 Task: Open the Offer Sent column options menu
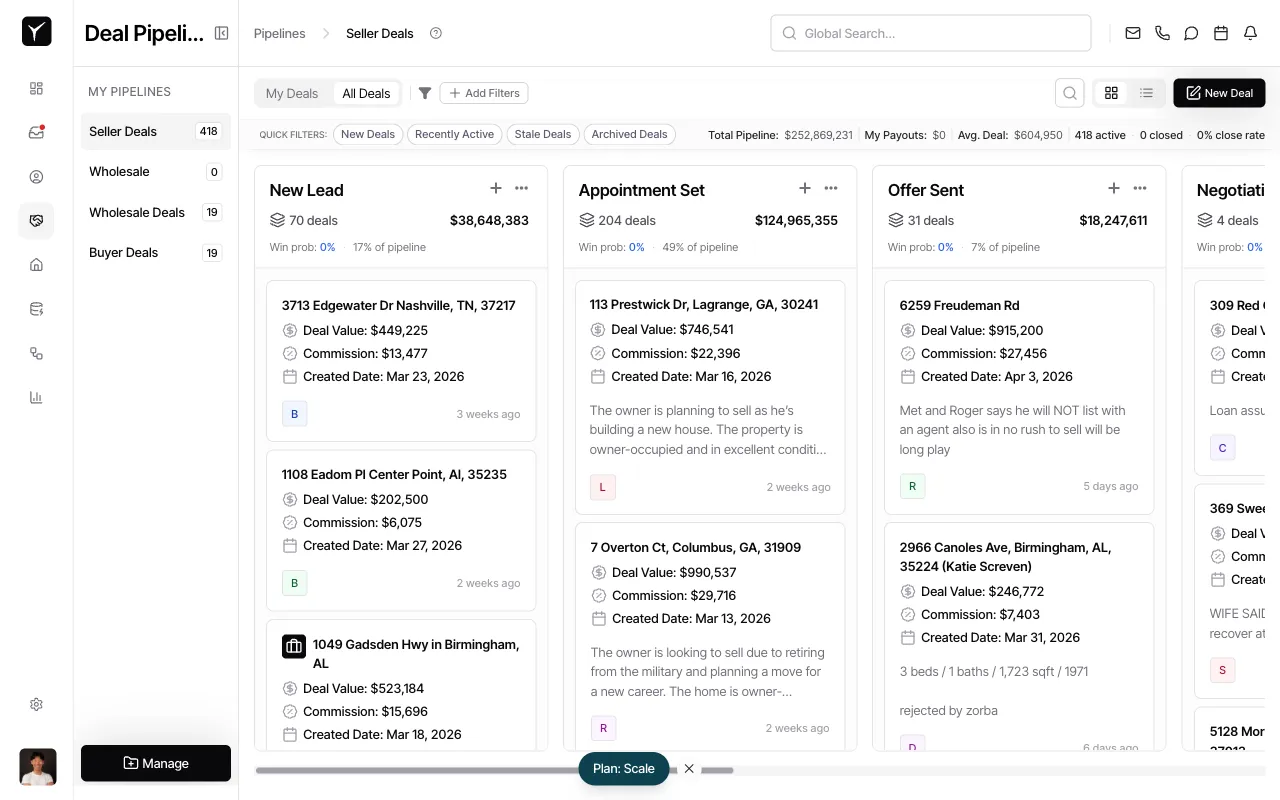point(1139,188)
